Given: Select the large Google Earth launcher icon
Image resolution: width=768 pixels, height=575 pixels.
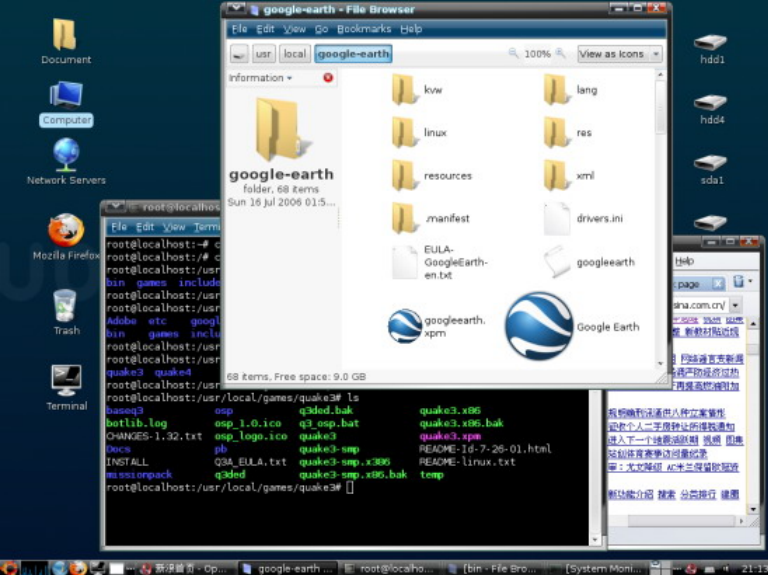Looking at the screenshot, I should [x=539, y=326].
